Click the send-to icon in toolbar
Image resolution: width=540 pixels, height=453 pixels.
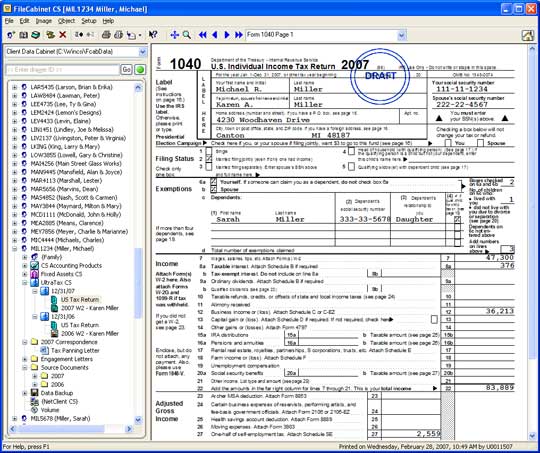[131, 35]
